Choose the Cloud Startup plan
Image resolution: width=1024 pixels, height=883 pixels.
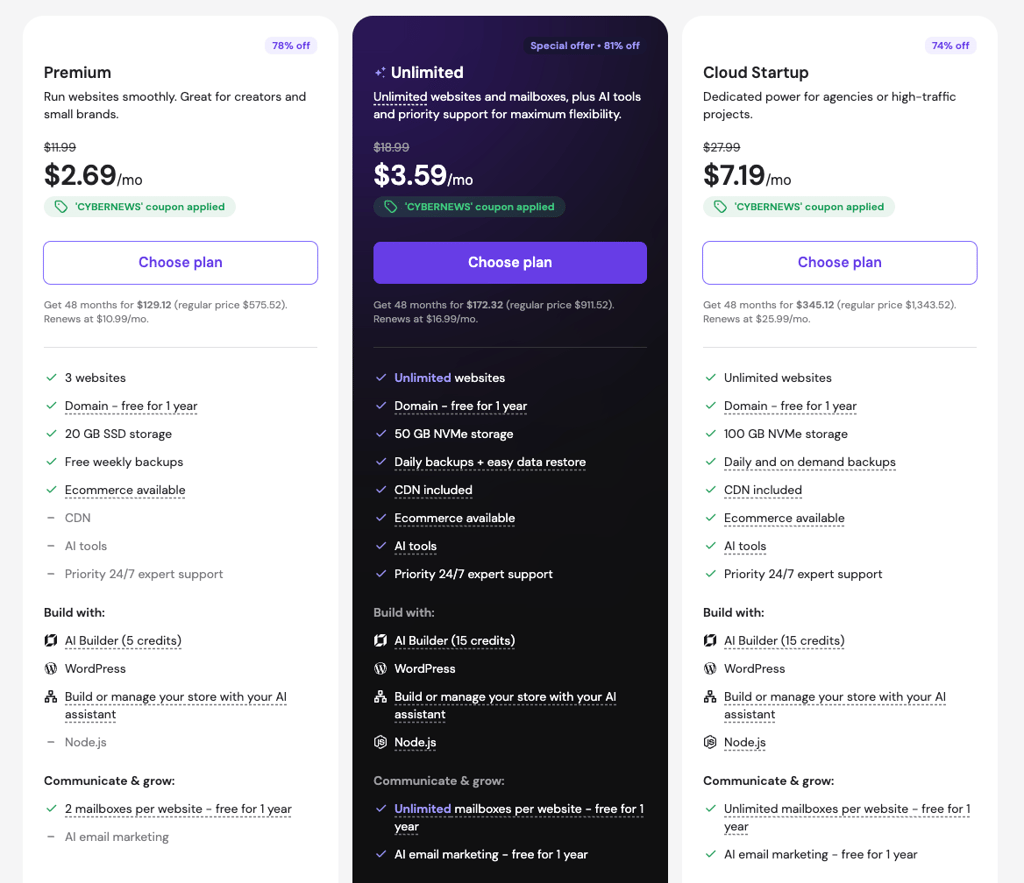pyautogui.click(x=840, y=263)
